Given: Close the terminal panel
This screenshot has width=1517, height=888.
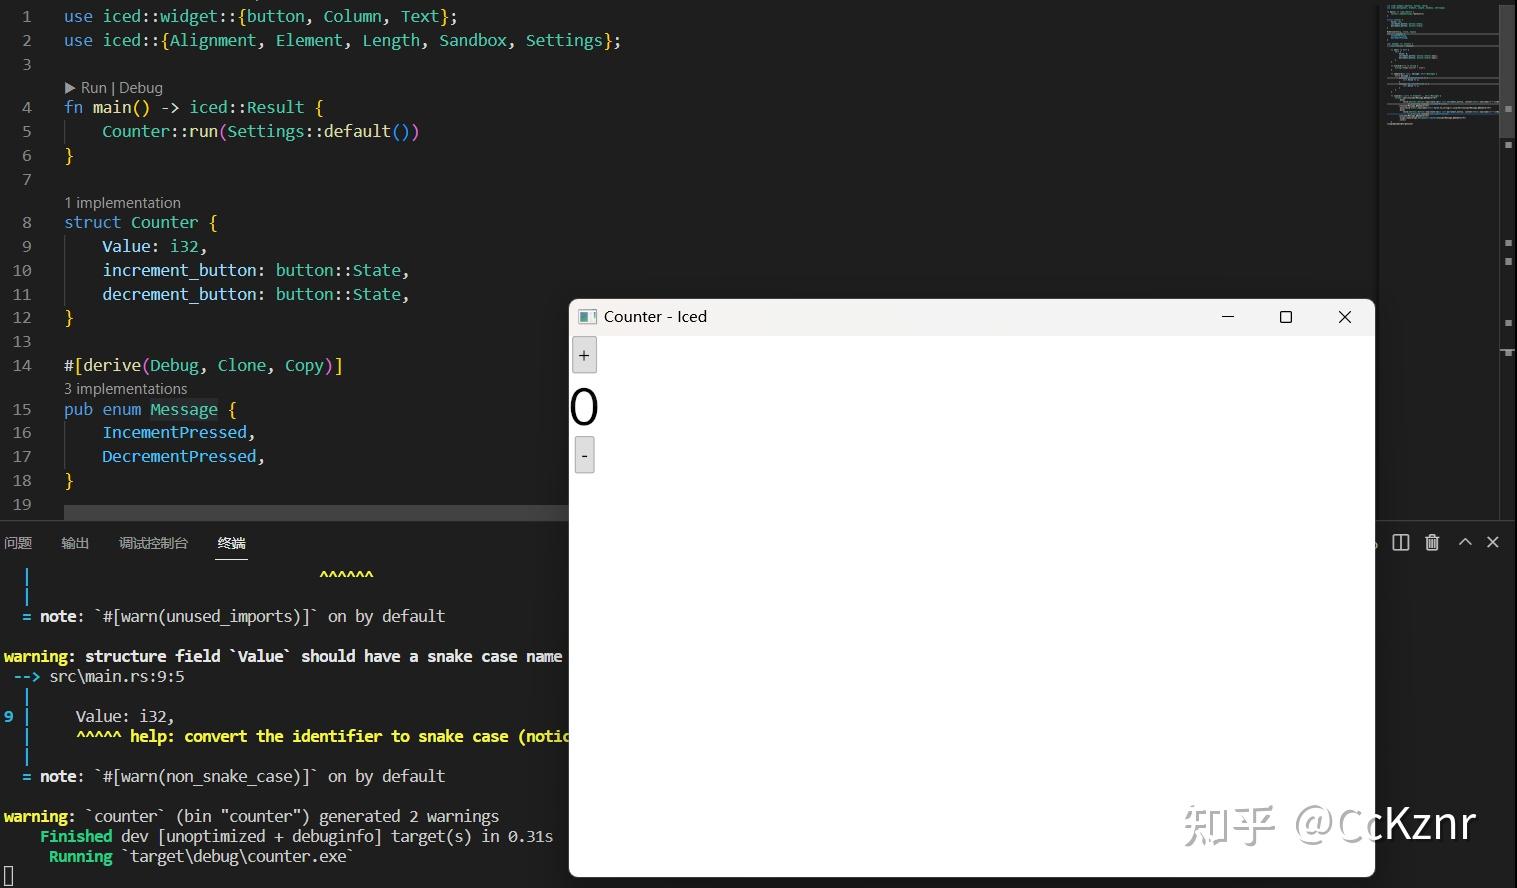Looking at the screenshot, I should [1493, 542].
